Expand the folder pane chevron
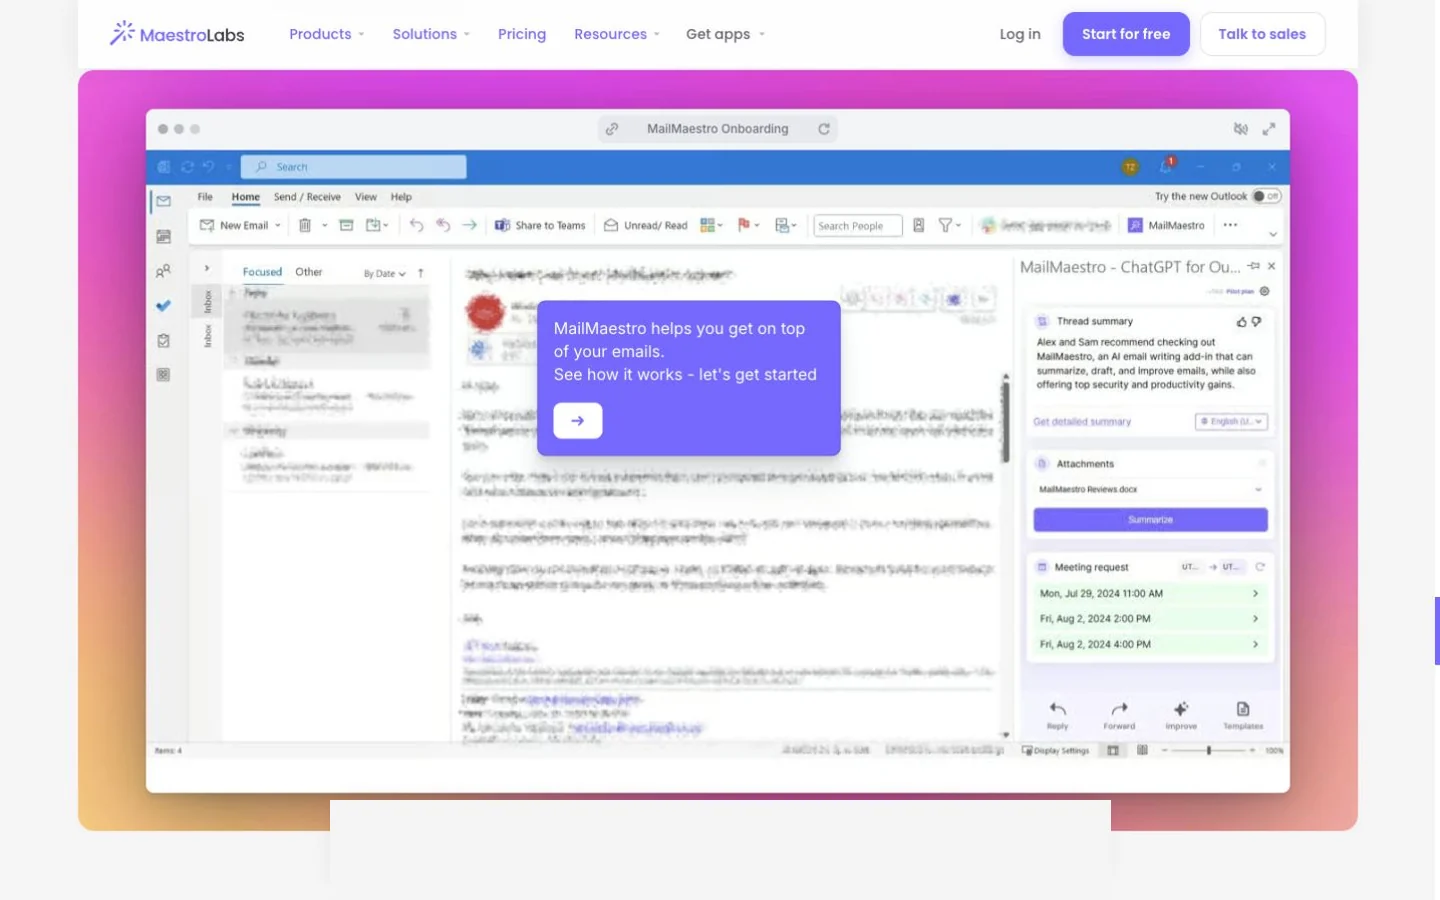This screenshot has height=900, width=1440. (x=207, y=268)
